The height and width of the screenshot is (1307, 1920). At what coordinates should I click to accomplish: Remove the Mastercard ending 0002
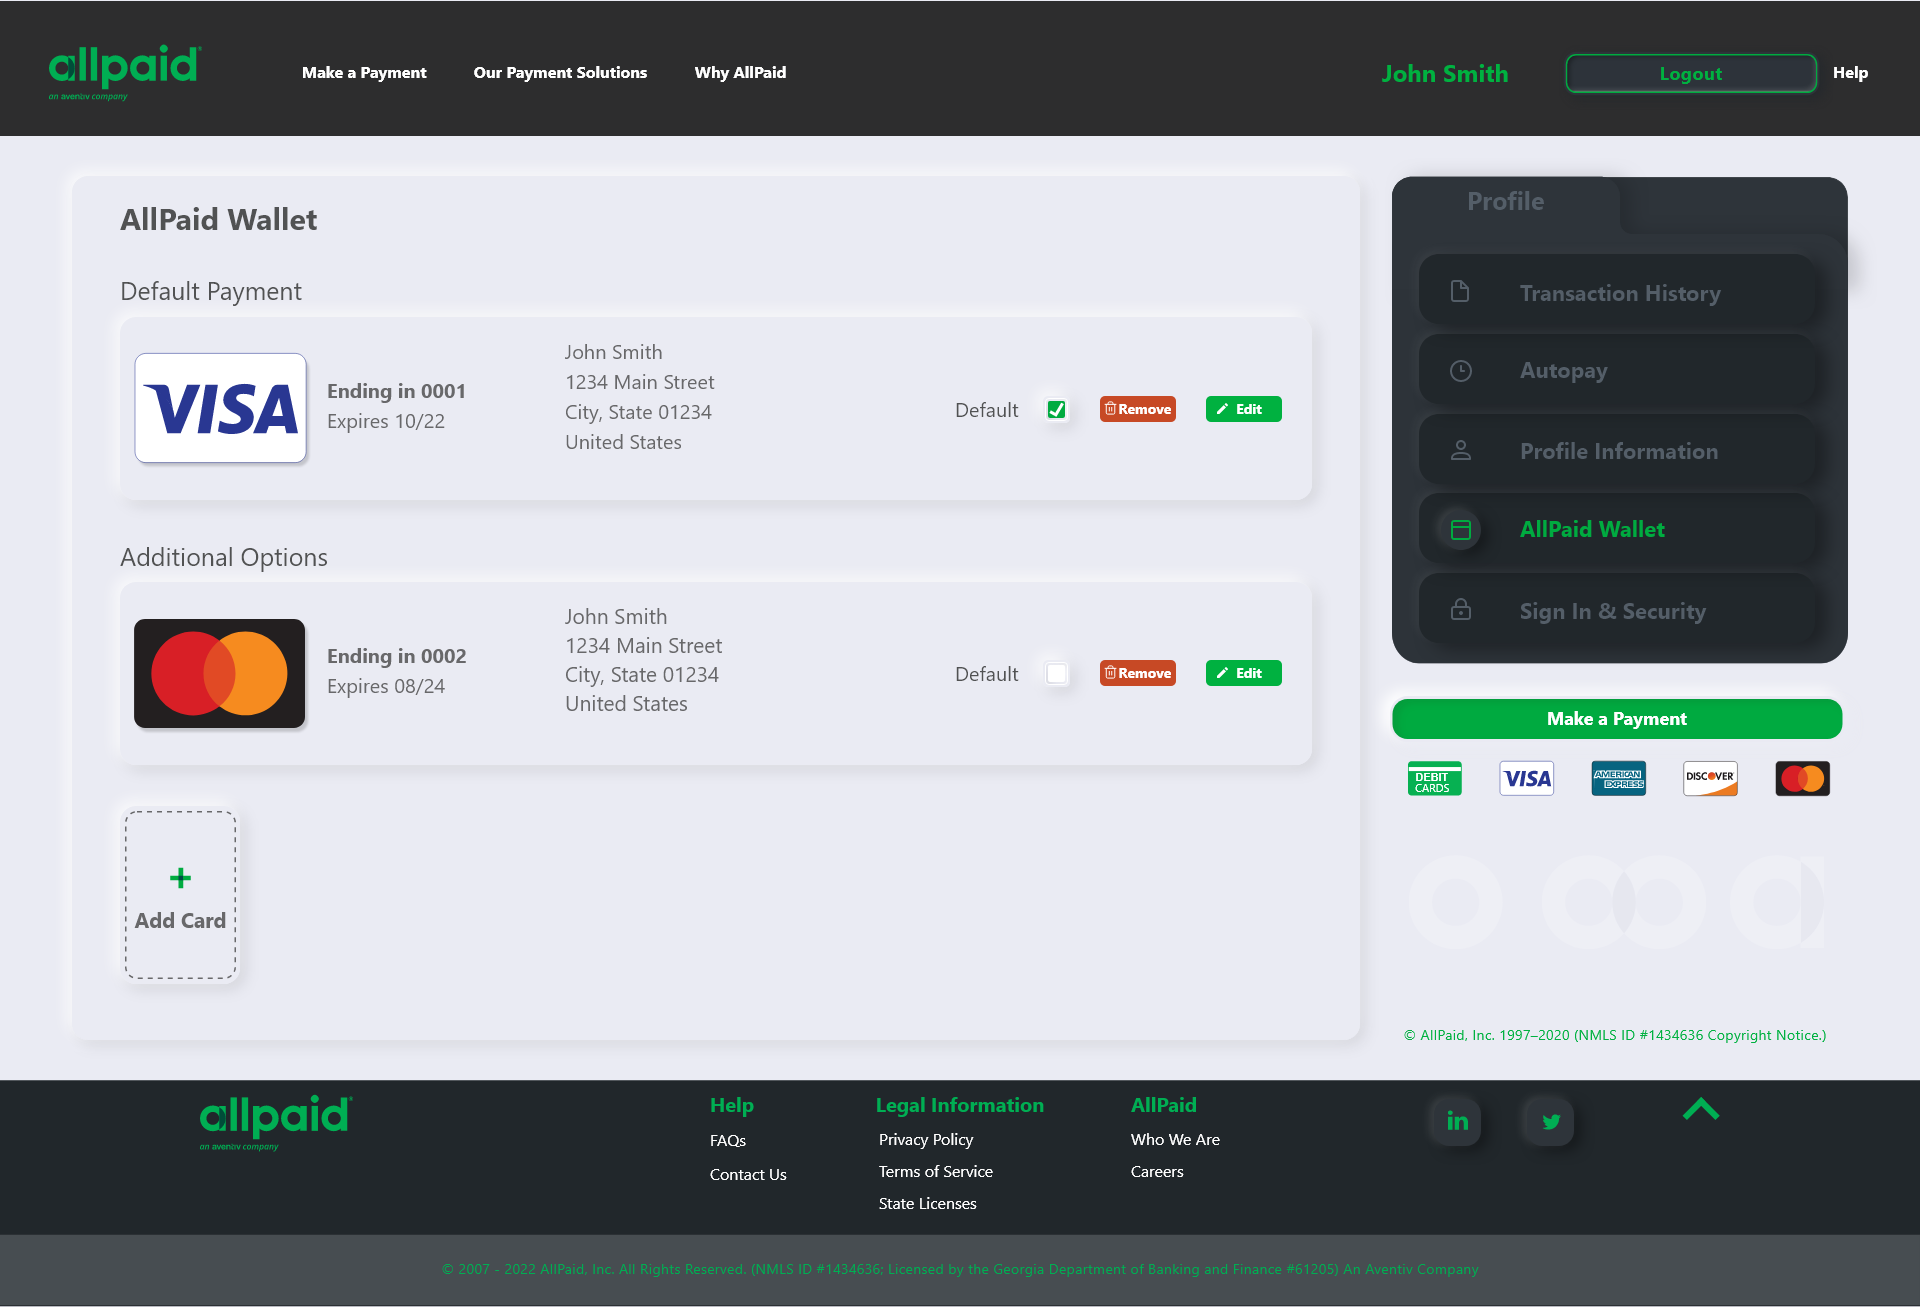(1138, 673)
